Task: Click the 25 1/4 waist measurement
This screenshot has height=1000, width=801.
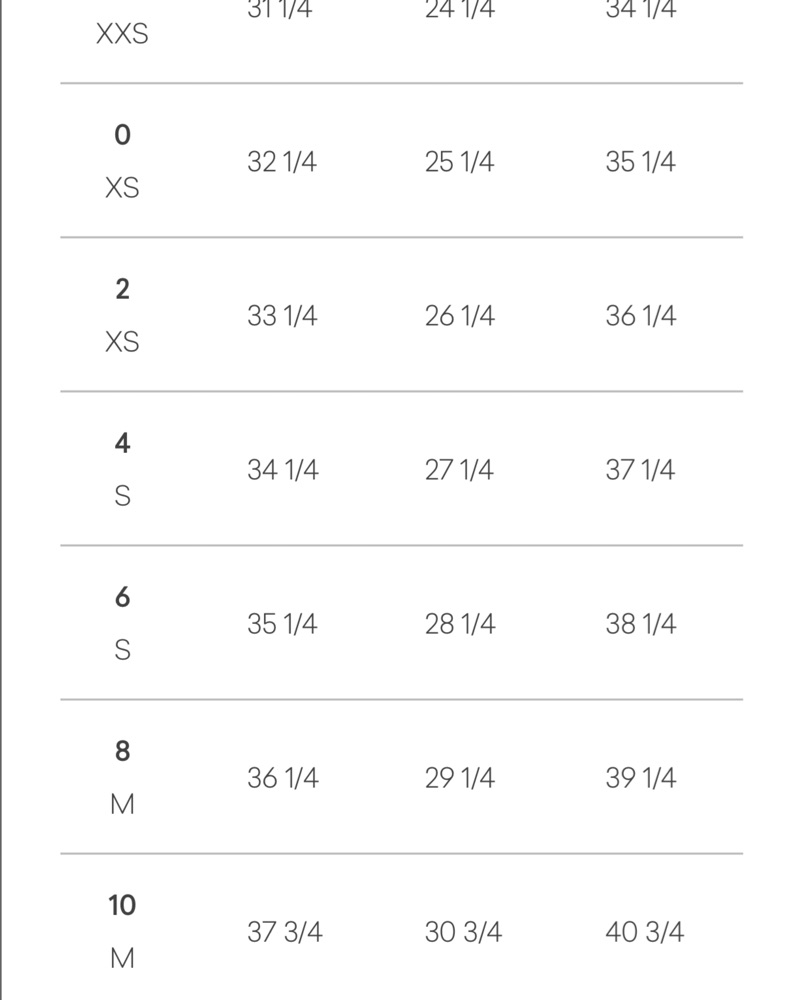Action: (x=459, y=161)
